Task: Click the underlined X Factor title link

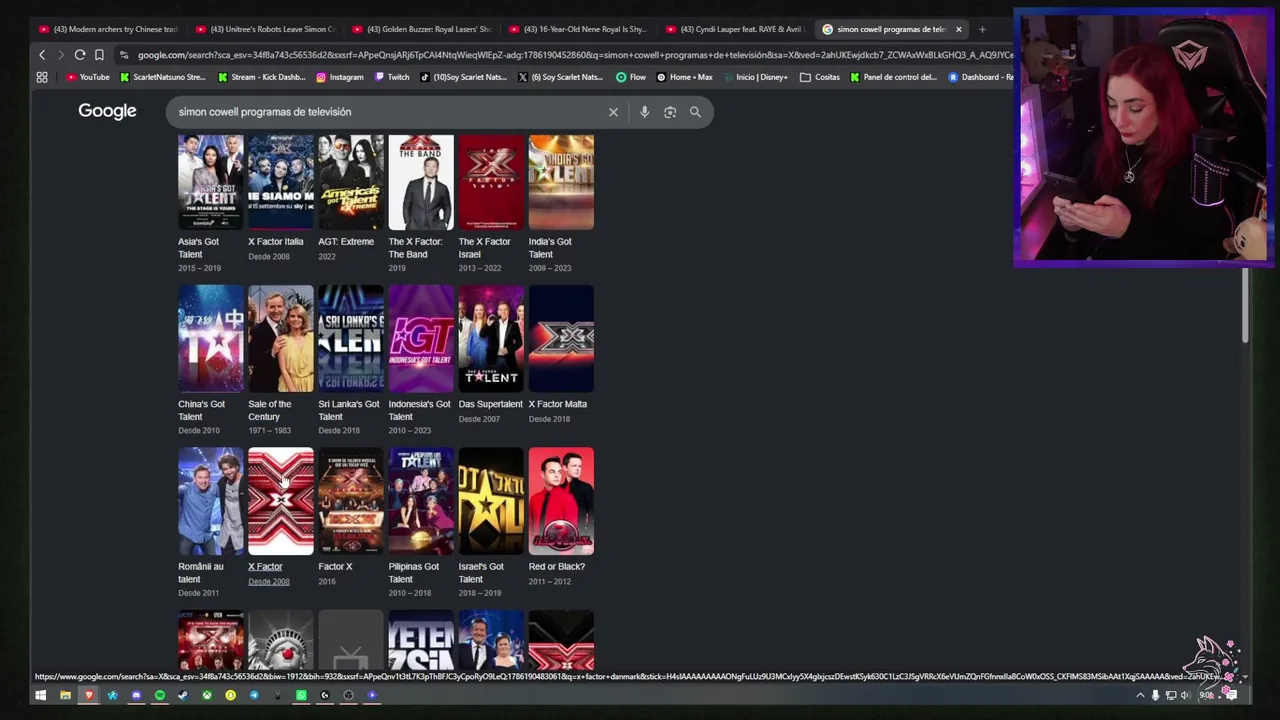Action: pos(265,566)
